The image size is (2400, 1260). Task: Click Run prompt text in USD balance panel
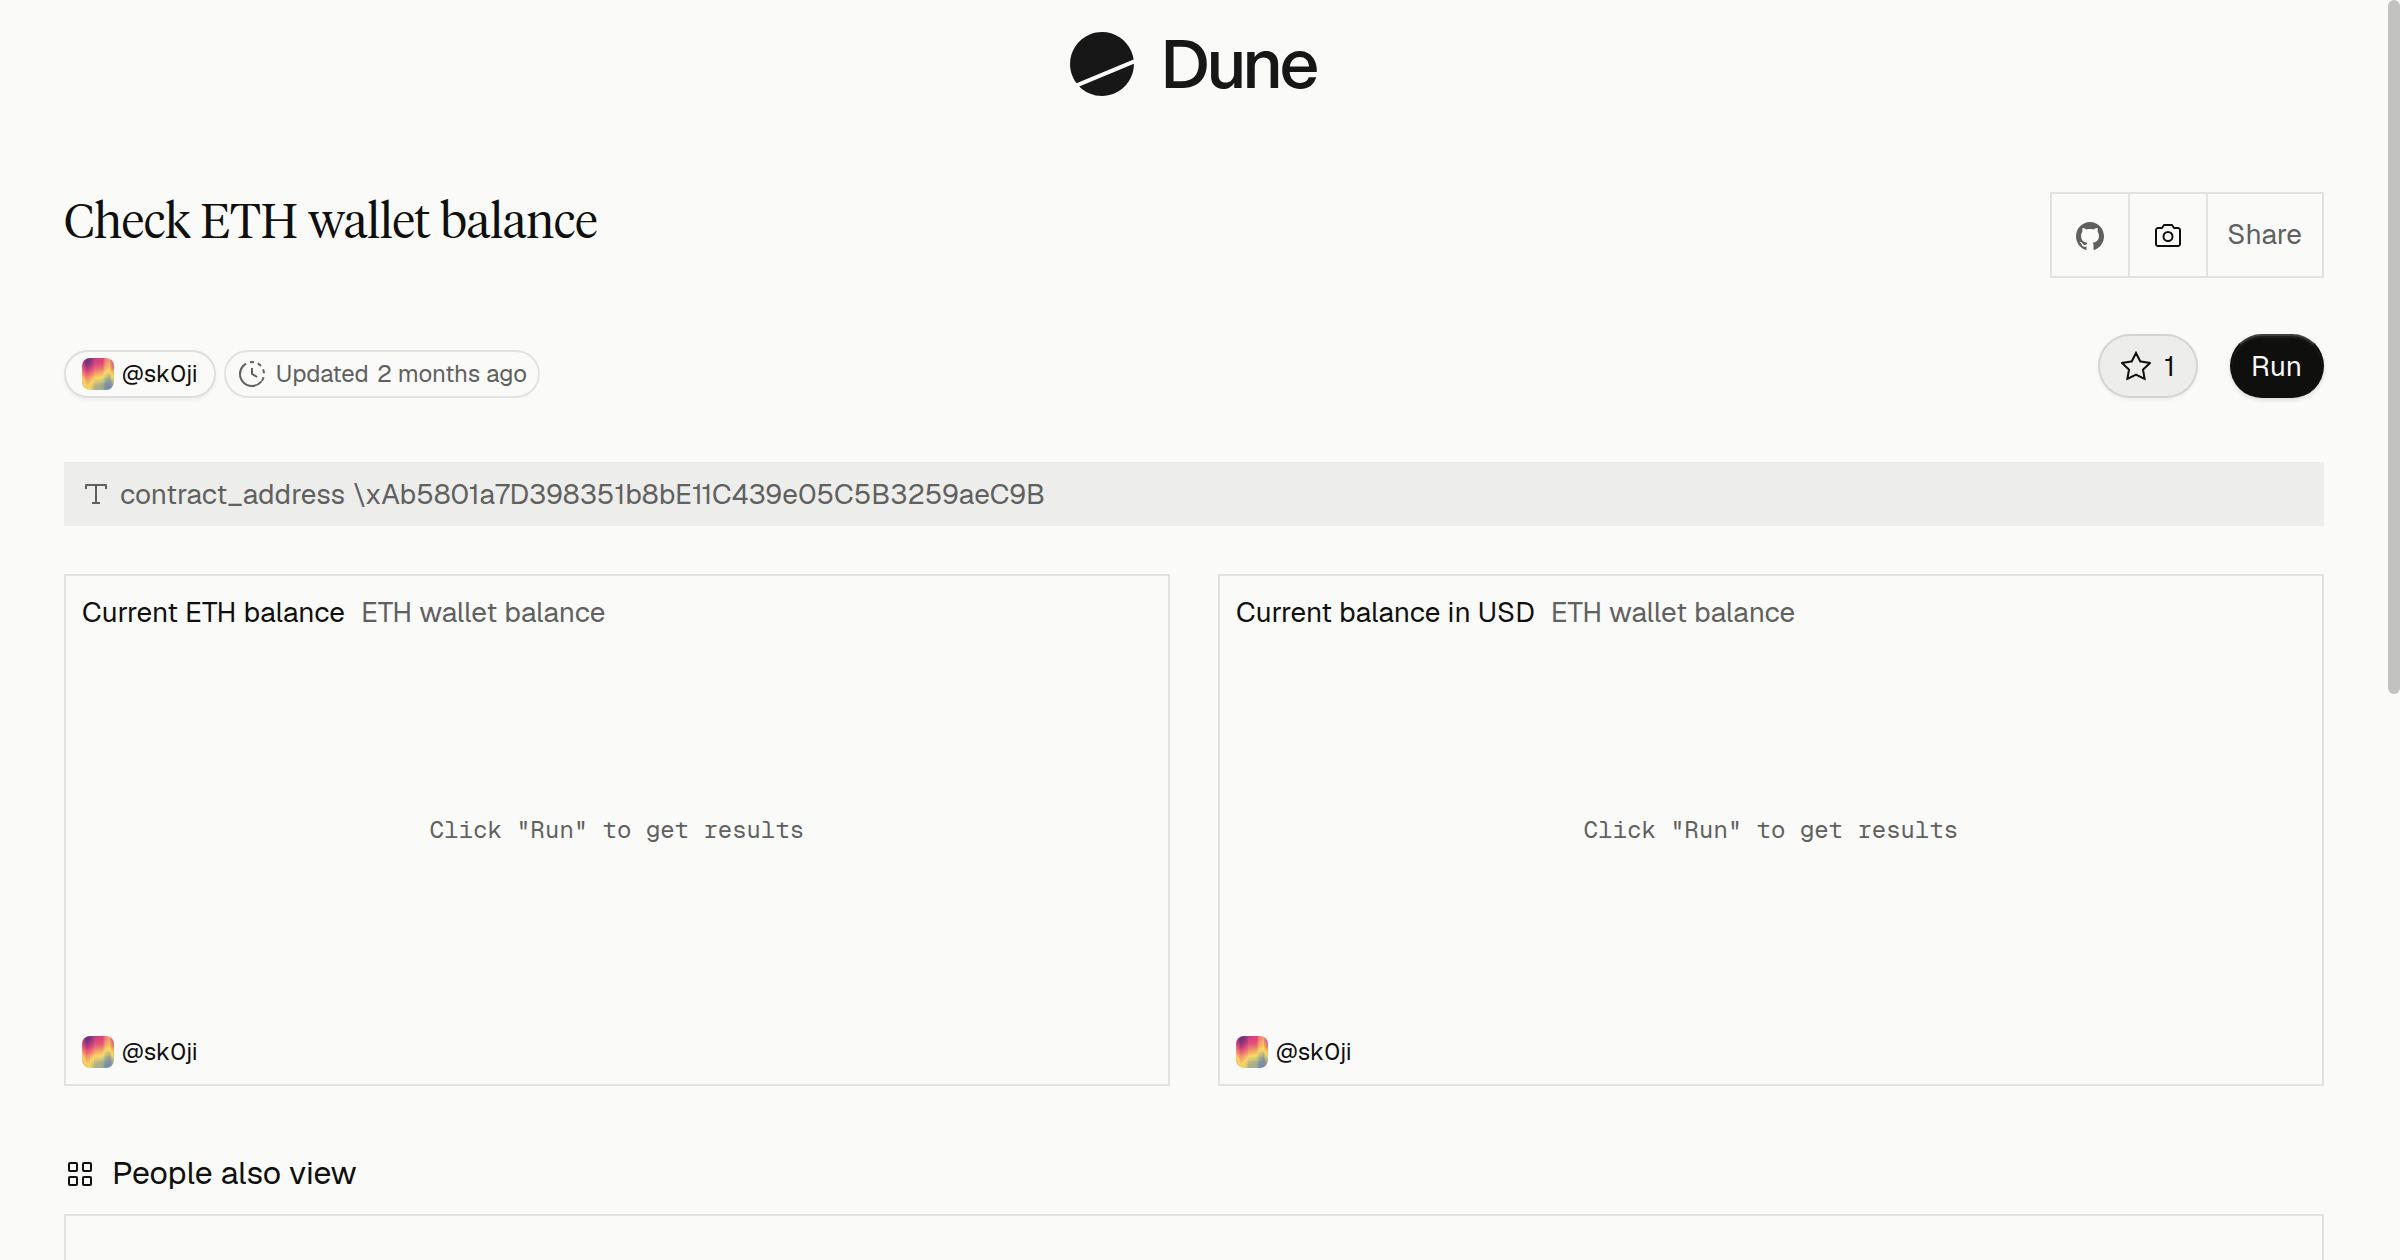1770,830
